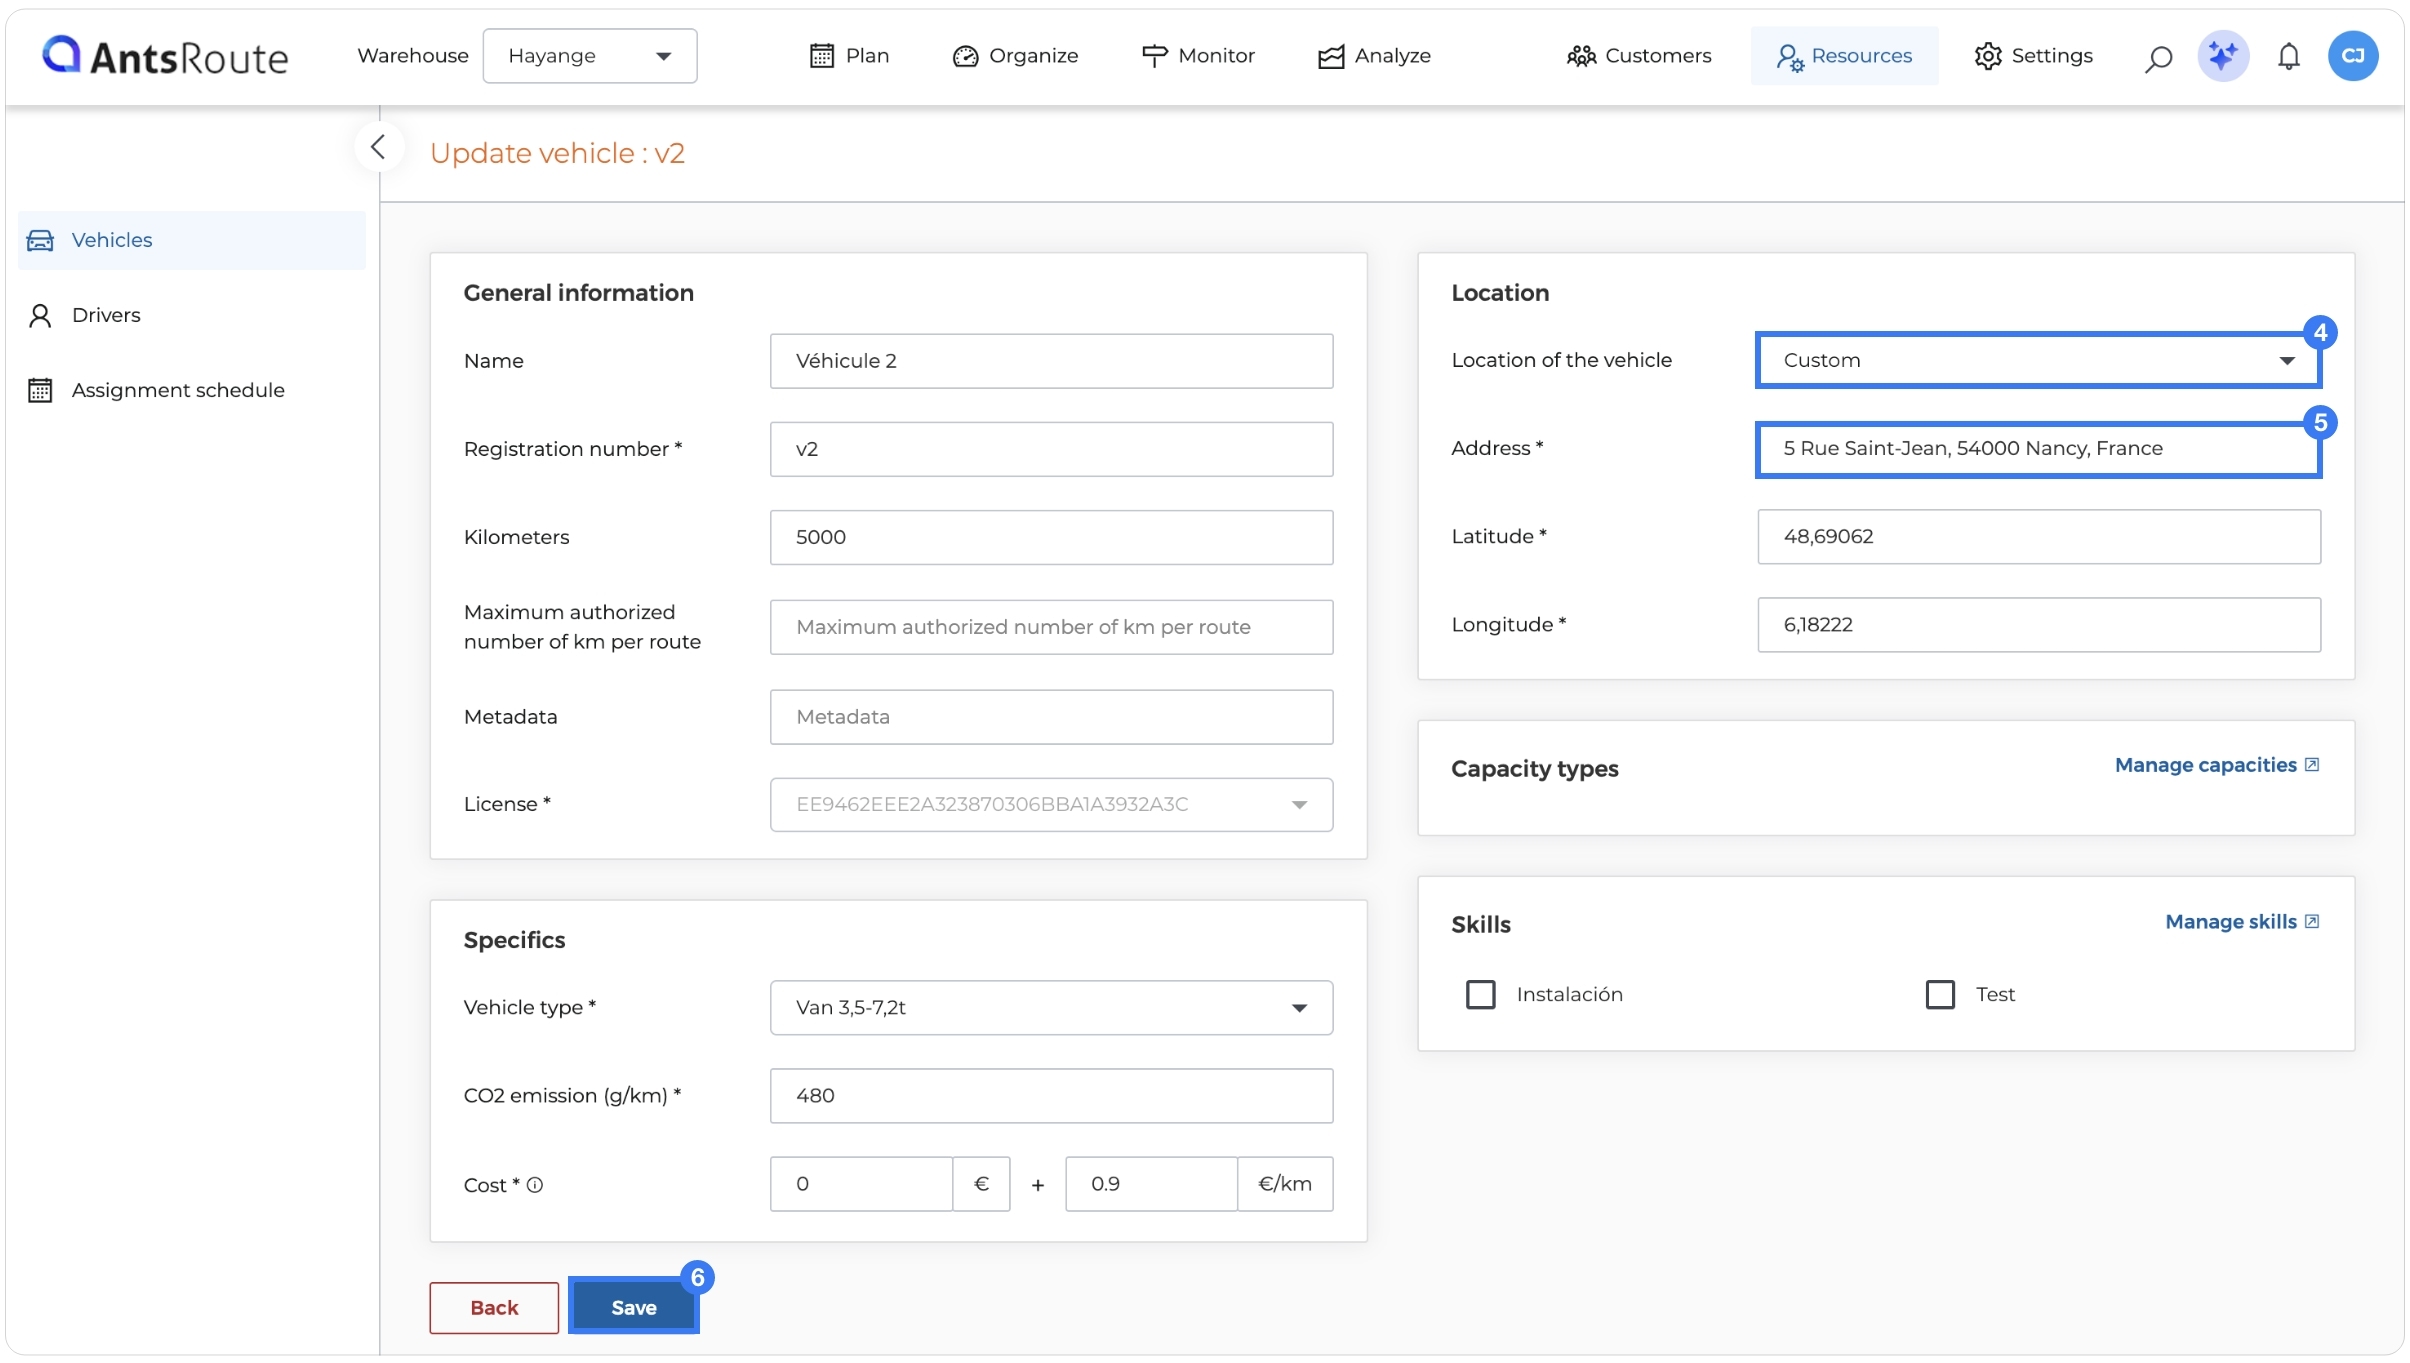2410x1363 pixels.
Task: Click the Drivers person icon in sidebar
Action: (x=40, y=316)
